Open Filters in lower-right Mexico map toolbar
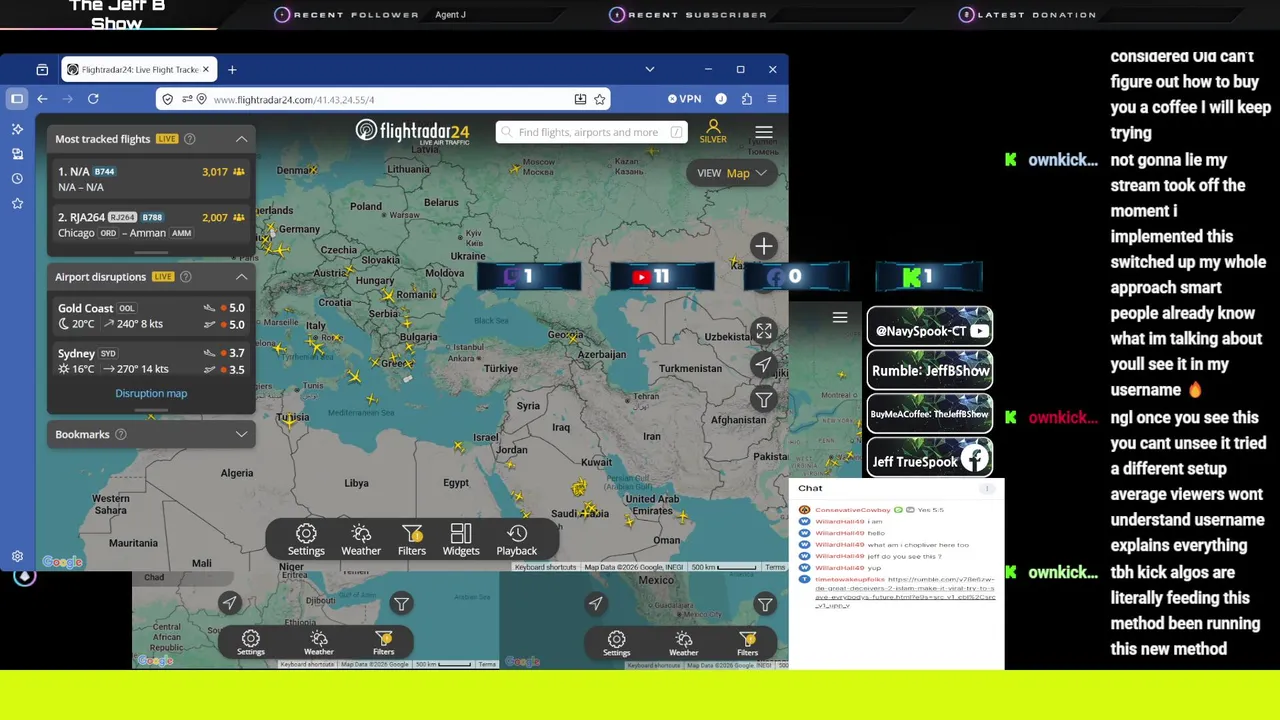The width and height of the screenshot is (1280, 720). click(748, 643)
